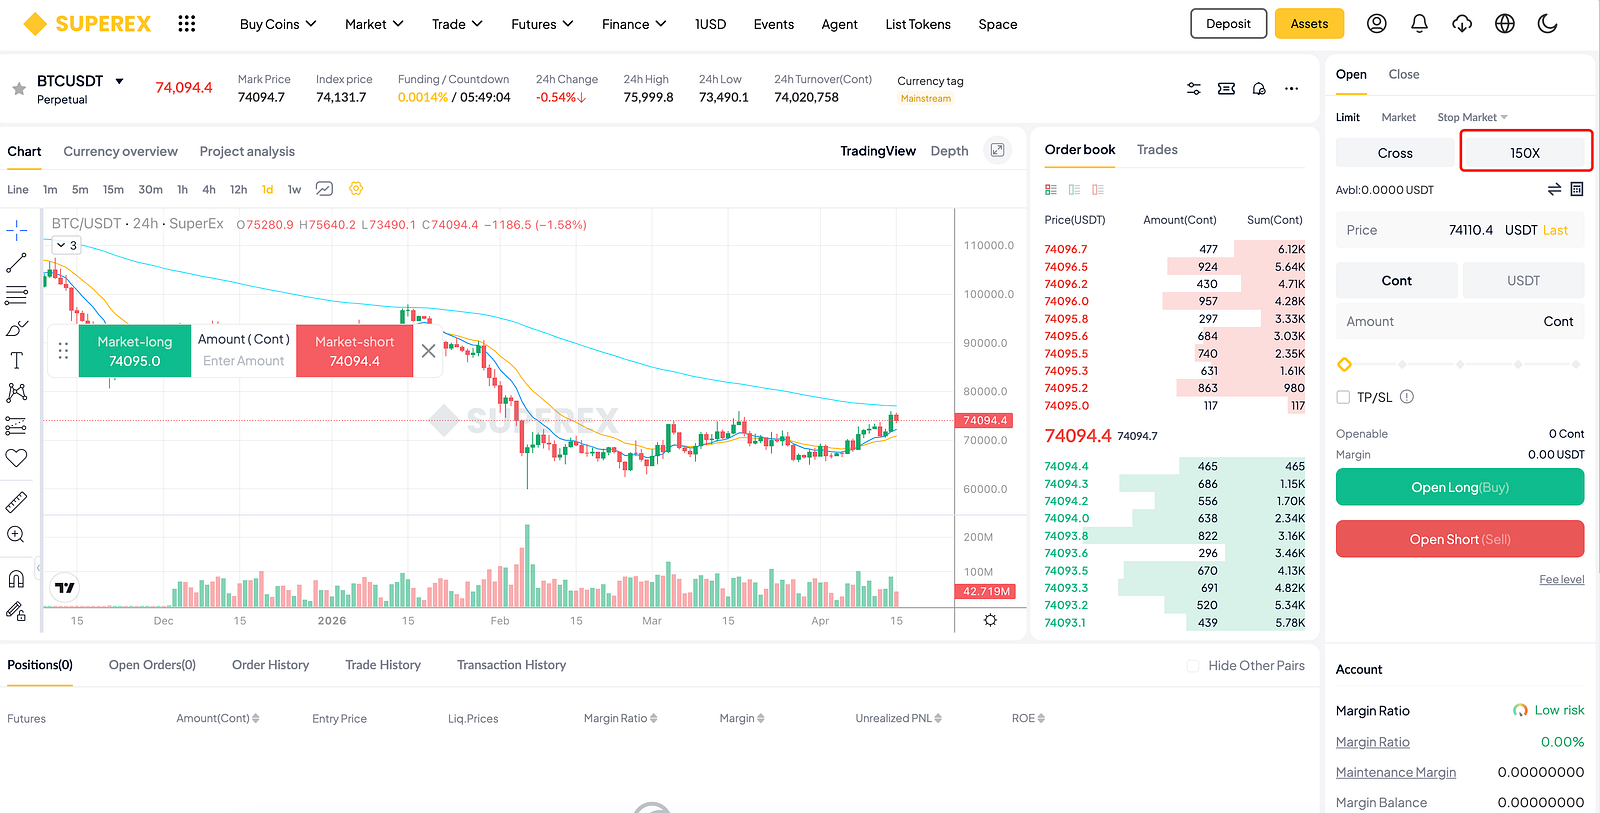Viewport: 1600px width, 813px height.
Task: Select the text annotation tool
Action: coord(17,360)
